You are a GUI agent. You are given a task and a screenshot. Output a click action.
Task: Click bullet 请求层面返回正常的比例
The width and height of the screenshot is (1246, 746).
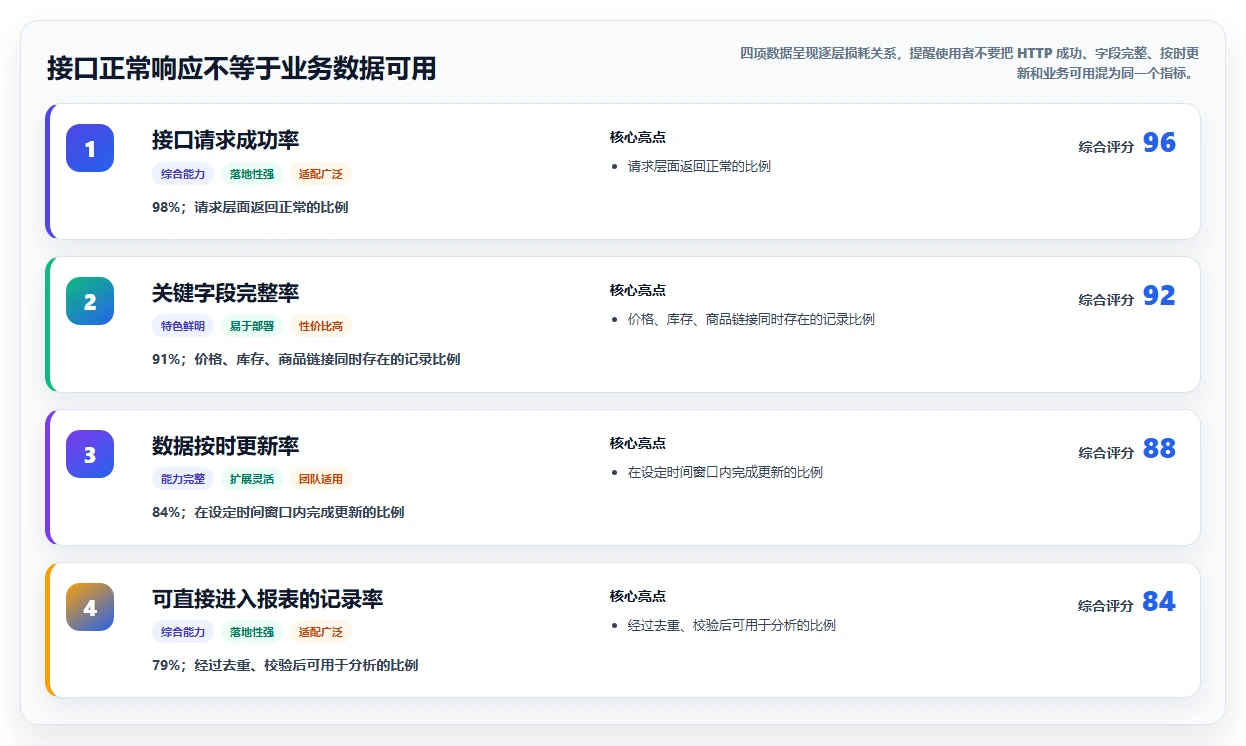point(699,166)
